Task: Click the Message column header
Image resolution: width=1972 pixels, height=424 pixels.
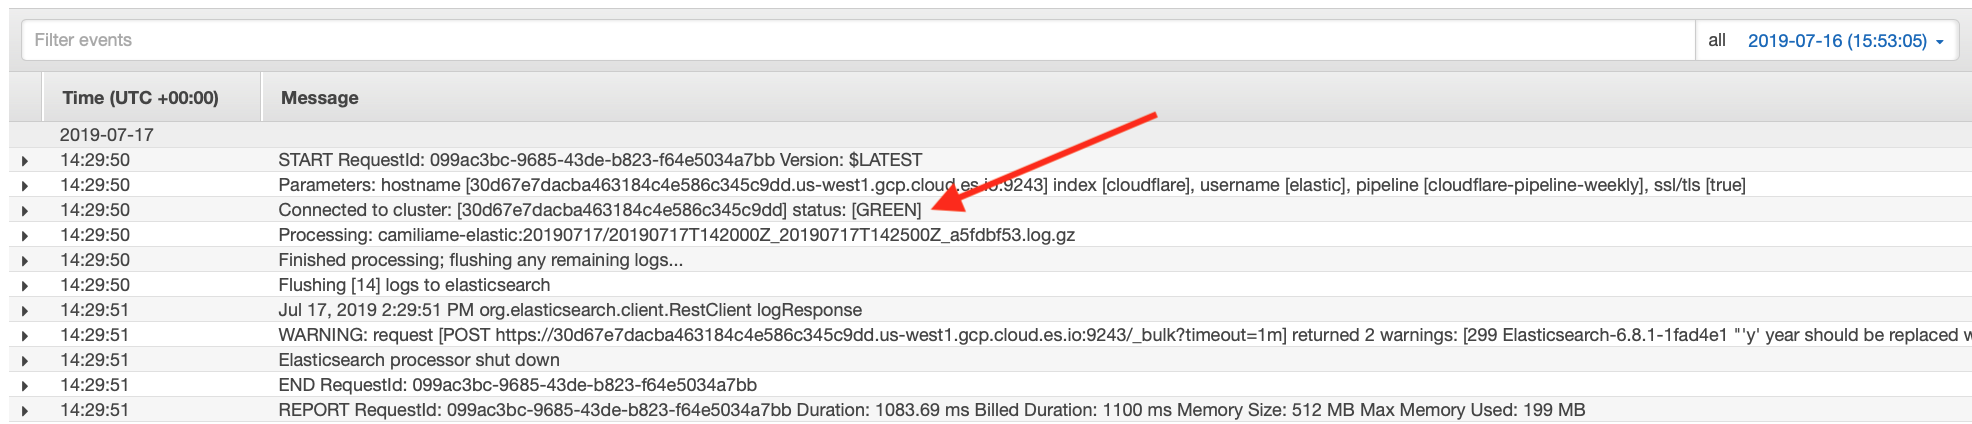Action: click(x=320, y=98)
